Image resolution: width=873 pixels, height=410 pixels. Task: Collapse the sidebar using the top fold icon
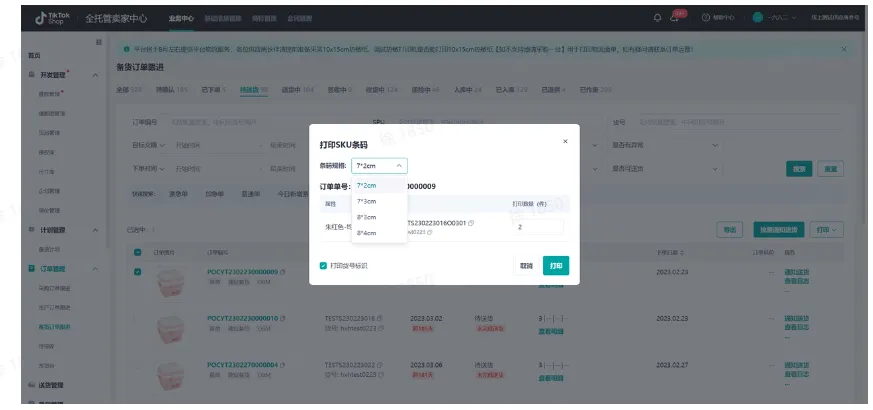point(99,42)
